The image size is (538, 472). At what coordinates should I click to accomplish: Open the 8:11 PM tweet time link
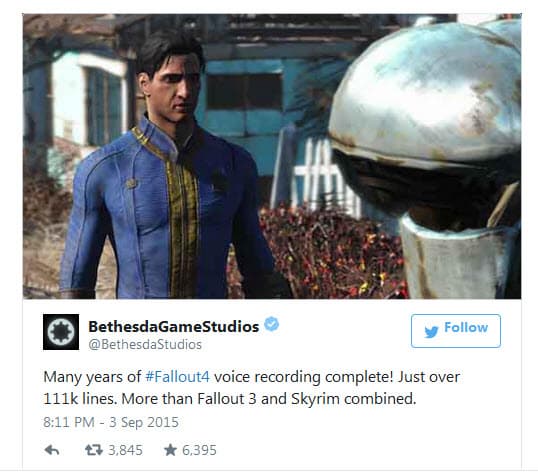click(x=69, y=422)
